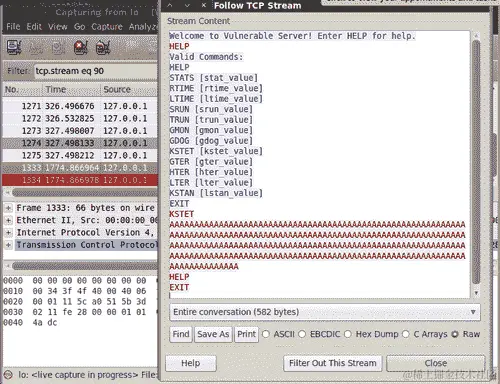
Task: Select ASCII stream display format
Action: pos(266,334)
